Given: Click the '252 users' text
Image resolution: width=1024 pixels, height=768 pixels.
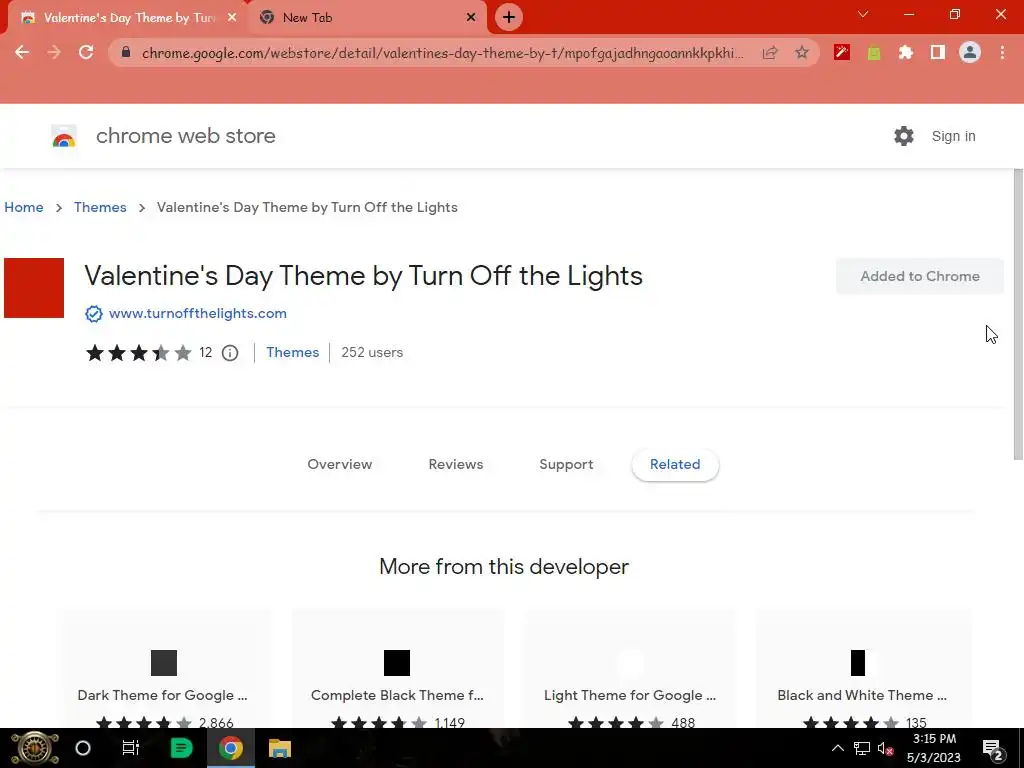Looking at the screenshot, I should tap(372, 352).
